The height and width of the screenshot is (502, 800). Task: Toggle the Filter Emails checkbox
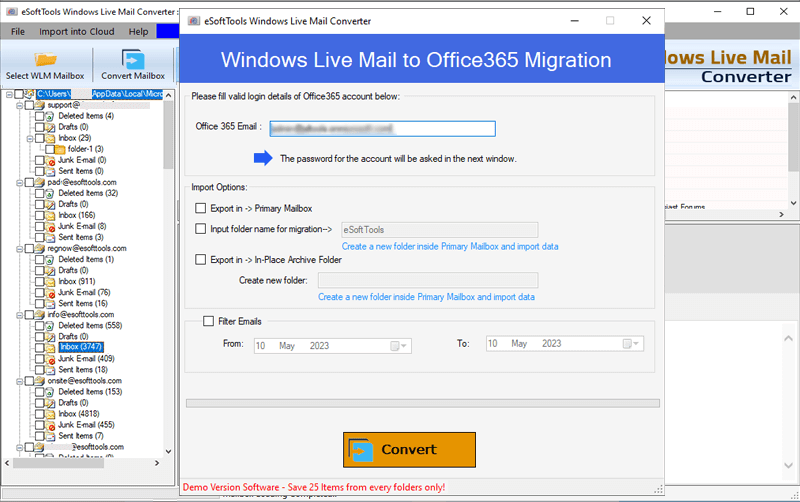coord(208,321)
